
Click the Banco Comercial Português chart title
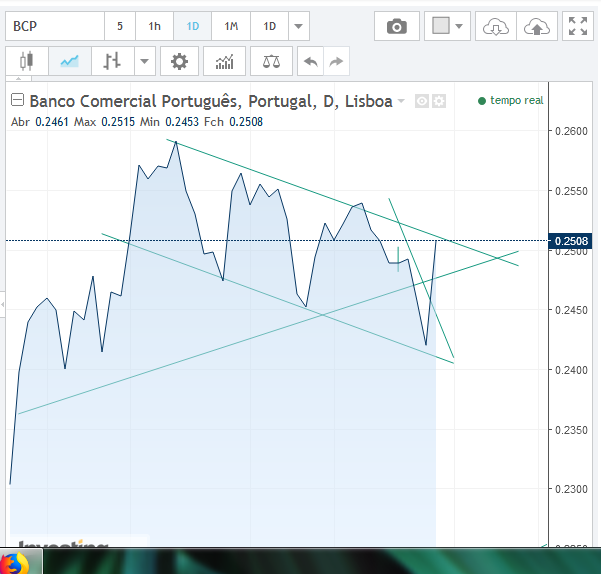(x=211, y=101)
